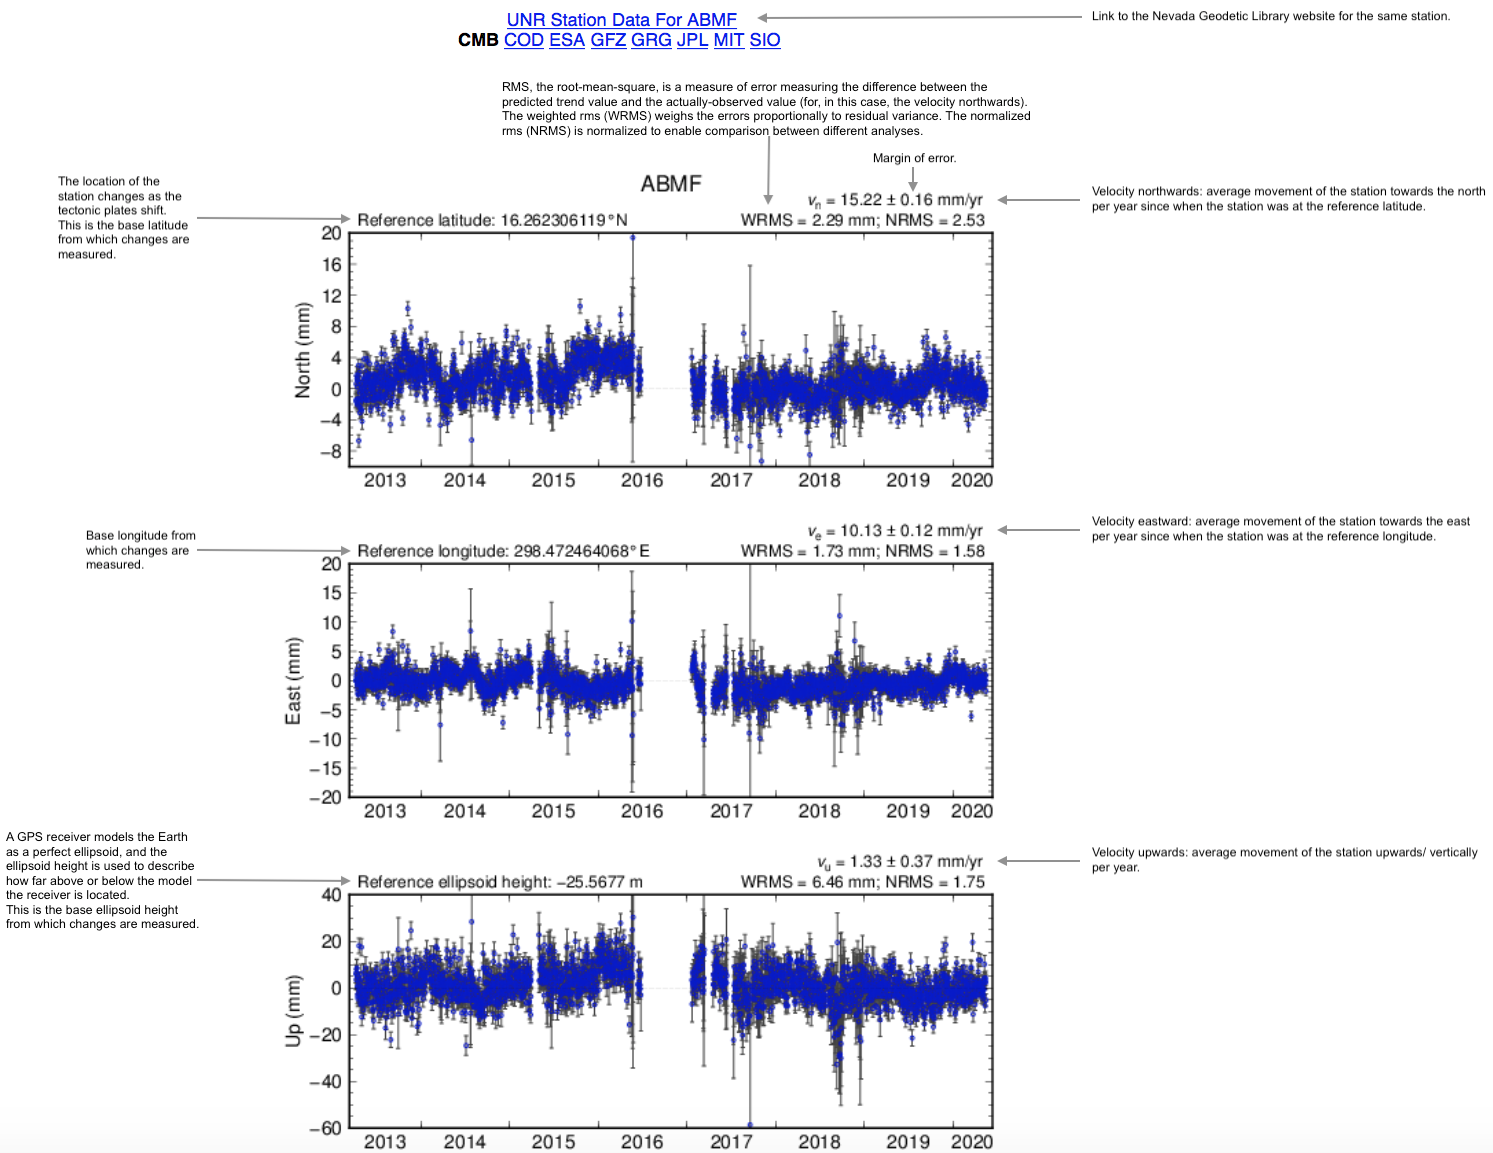This screenshot has width=1493, height=1153.
Task: Click the East time series plot
Action: pyautogui.click(x=671, y=681)
